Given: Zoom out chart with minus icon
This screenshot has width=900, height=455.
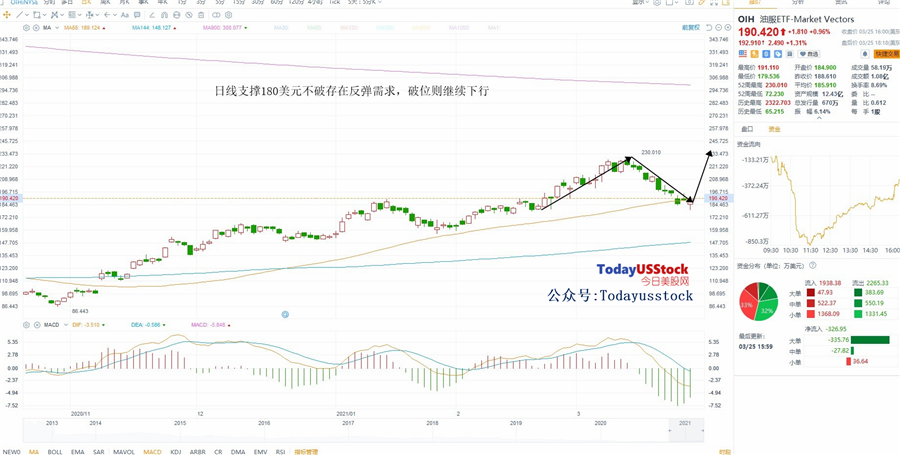Looking at the screenshot, I should [719, 28].
